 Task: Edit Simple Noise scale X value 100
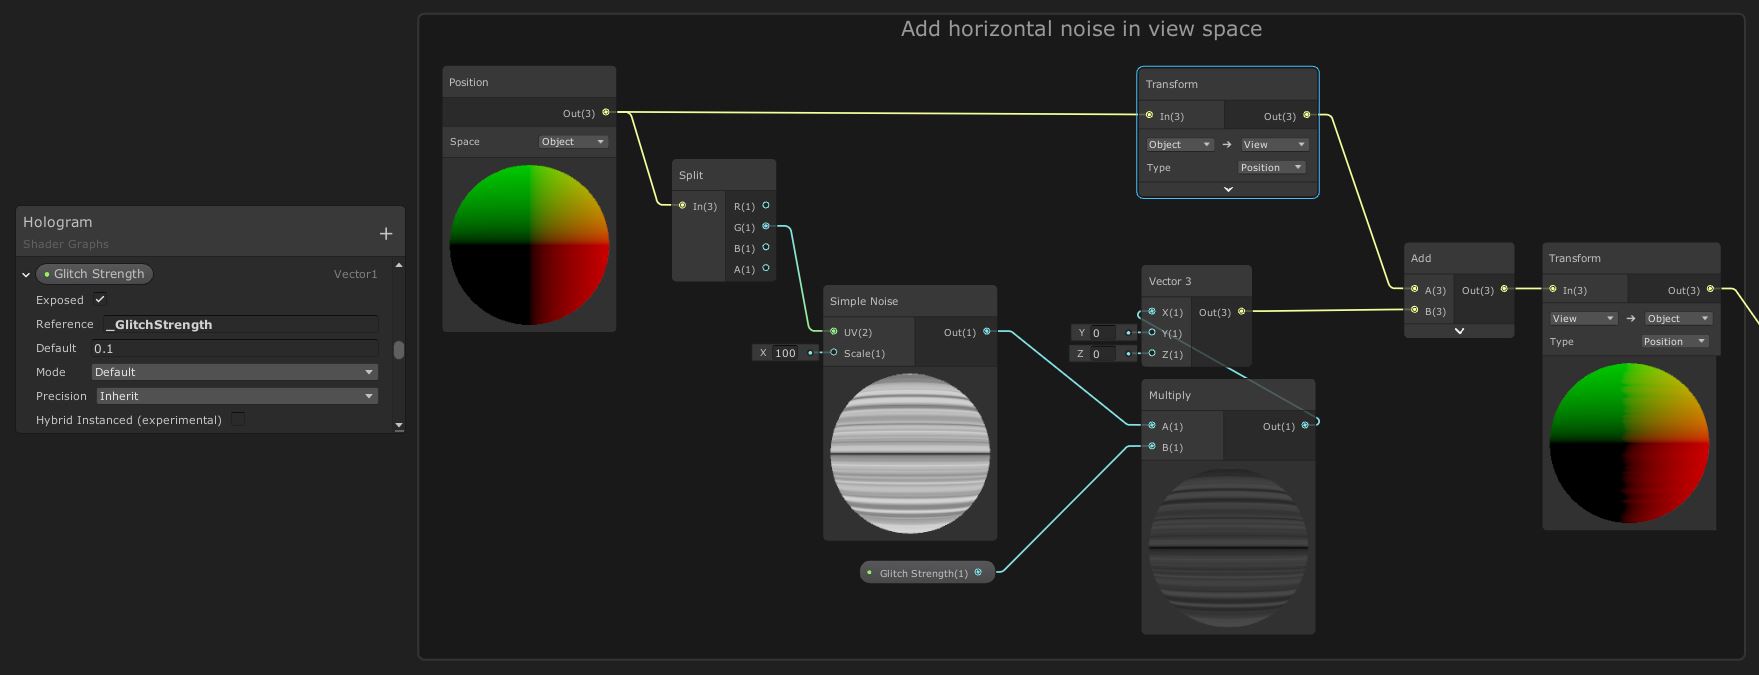(x=787, y=353)
